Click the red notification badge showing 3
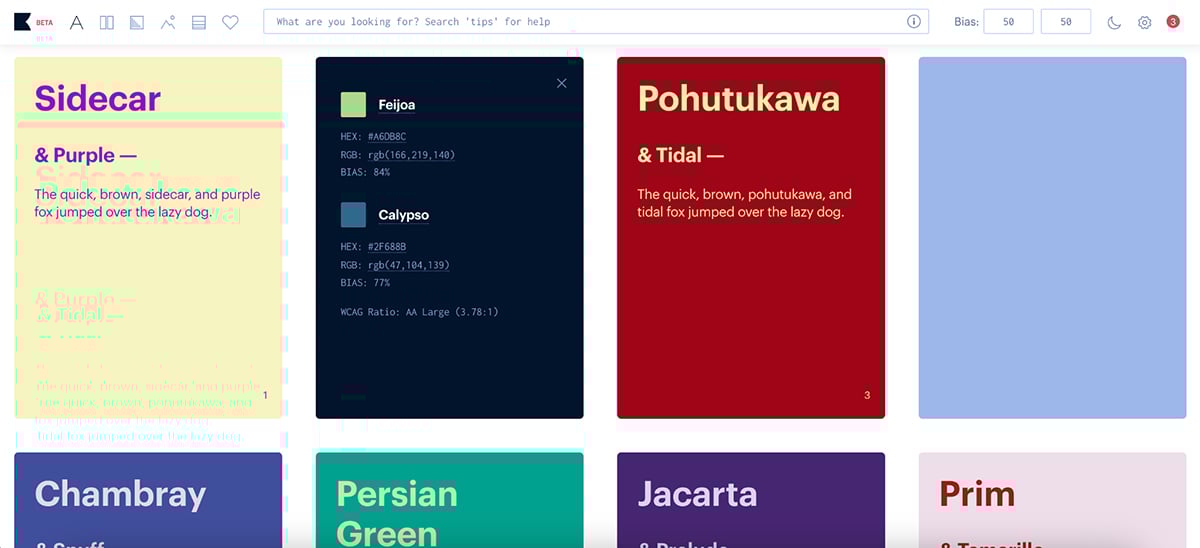The width and height of the screenshot is (1200, 548). tap(1173, 22)
